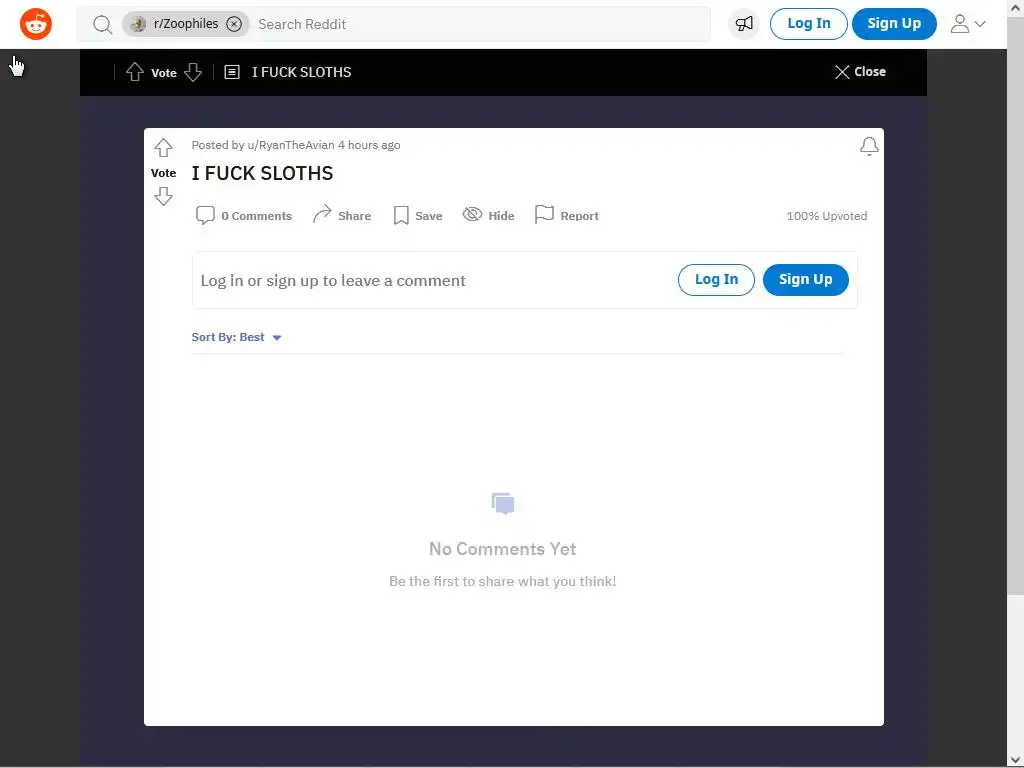Remove the r/Zoophiles search filter
1024x768 pixels.
pyautogui.click(x=234, y=24)
